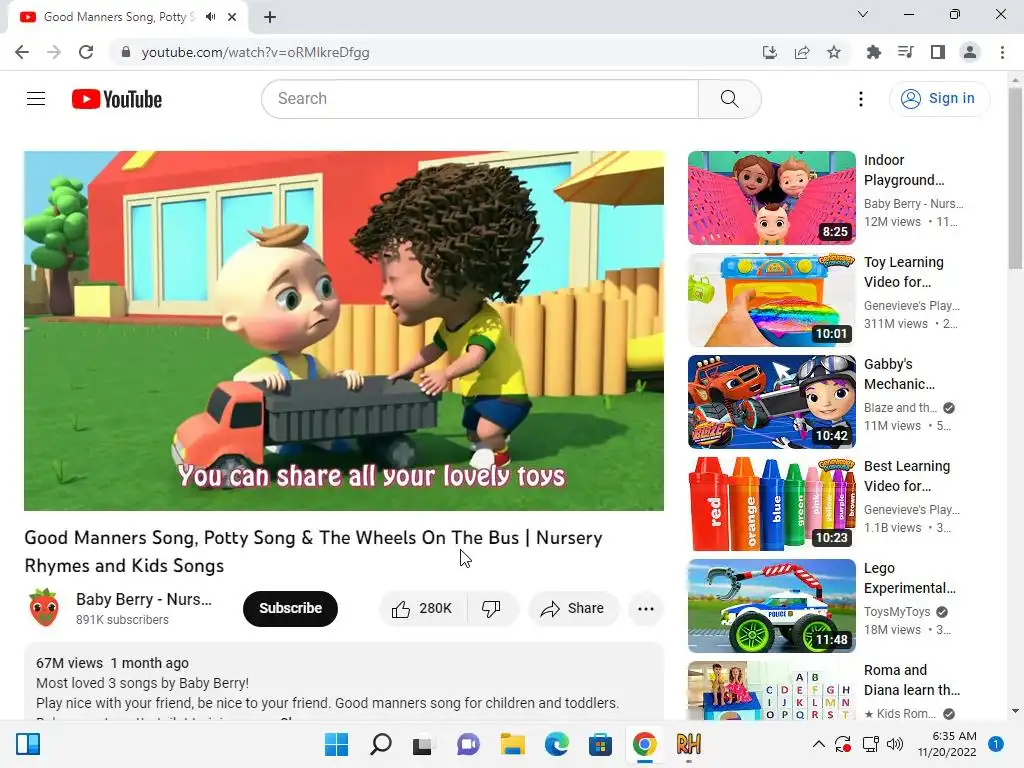Bookmark this page with star icon
Viewport: 1024px width, 768px height.
[x=834, y=52]
